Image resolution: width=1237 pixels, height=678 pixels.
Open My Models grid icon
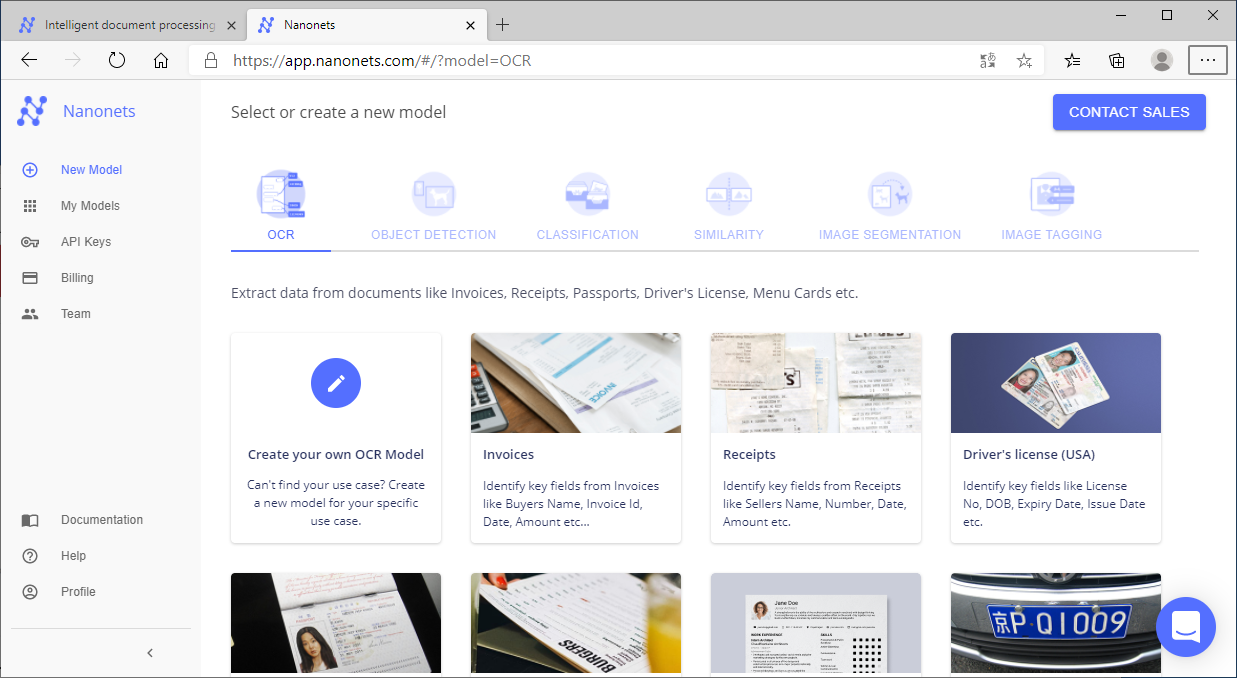point(30,206)
